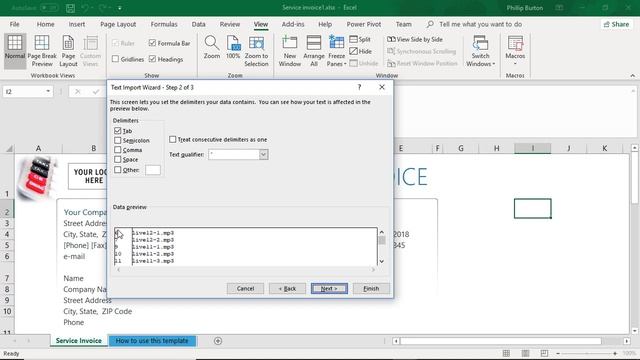Select column K header
Image resolution: width=640 pixels, height=360 pixels.
coord(604,149)
